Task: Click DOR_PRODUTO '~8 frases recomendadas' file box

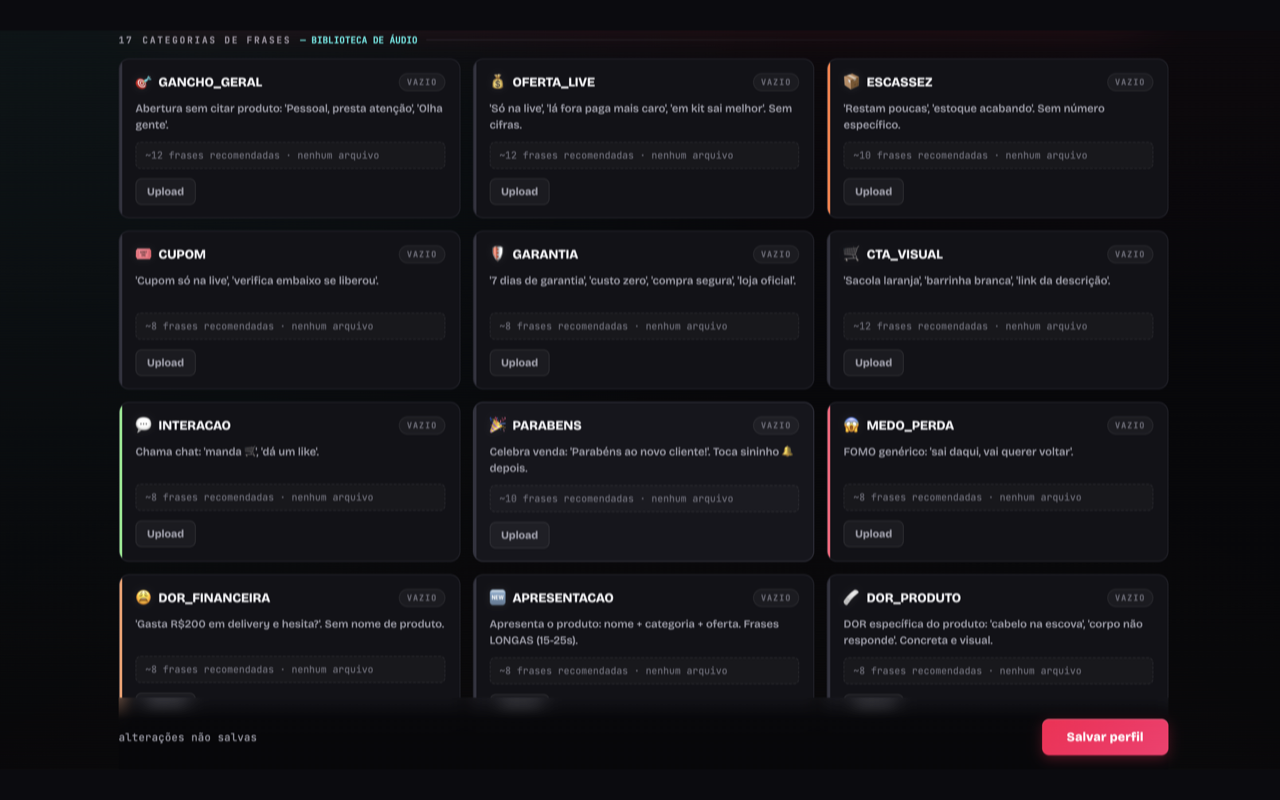Action: click(x=998, y=670)
